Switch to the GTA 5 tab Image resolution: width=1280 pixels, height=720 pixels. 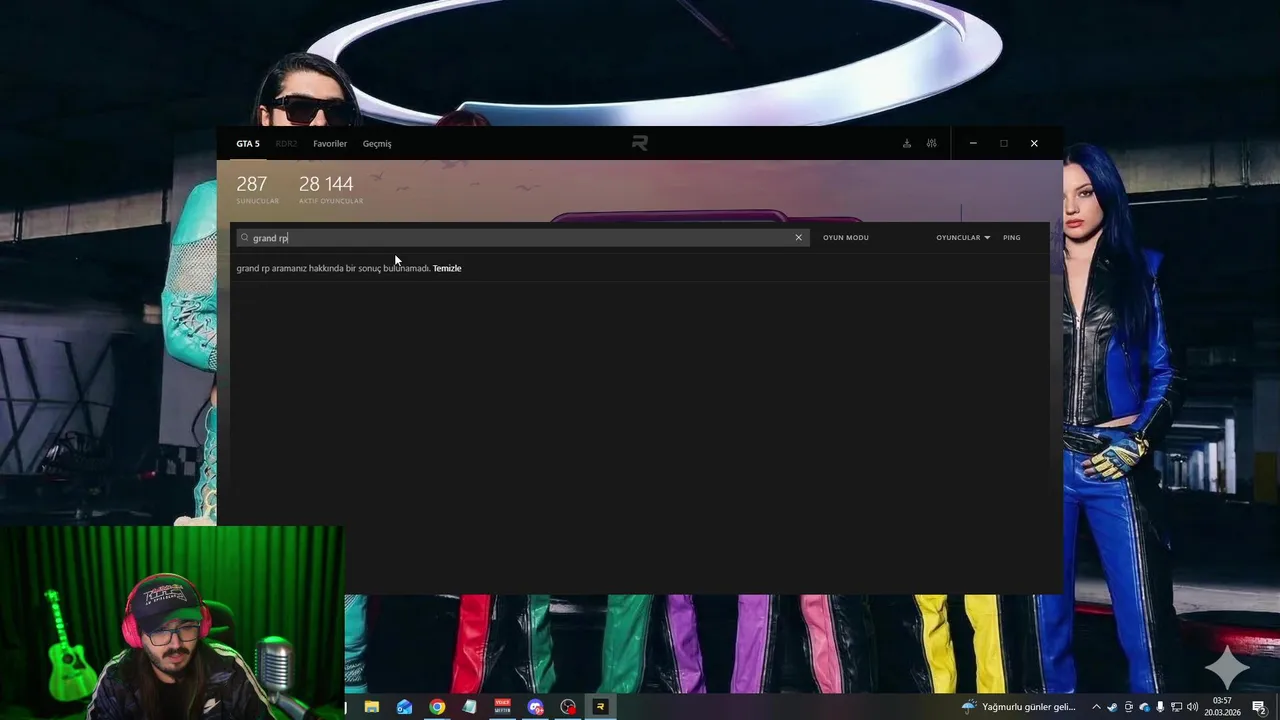point(248,144)
